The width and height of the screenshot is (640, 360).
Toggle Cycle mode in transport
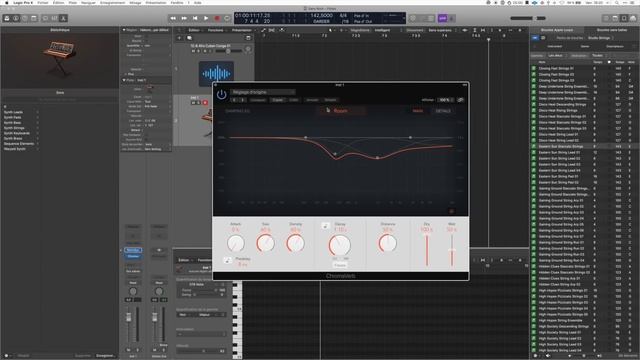[x=227, y=18]
